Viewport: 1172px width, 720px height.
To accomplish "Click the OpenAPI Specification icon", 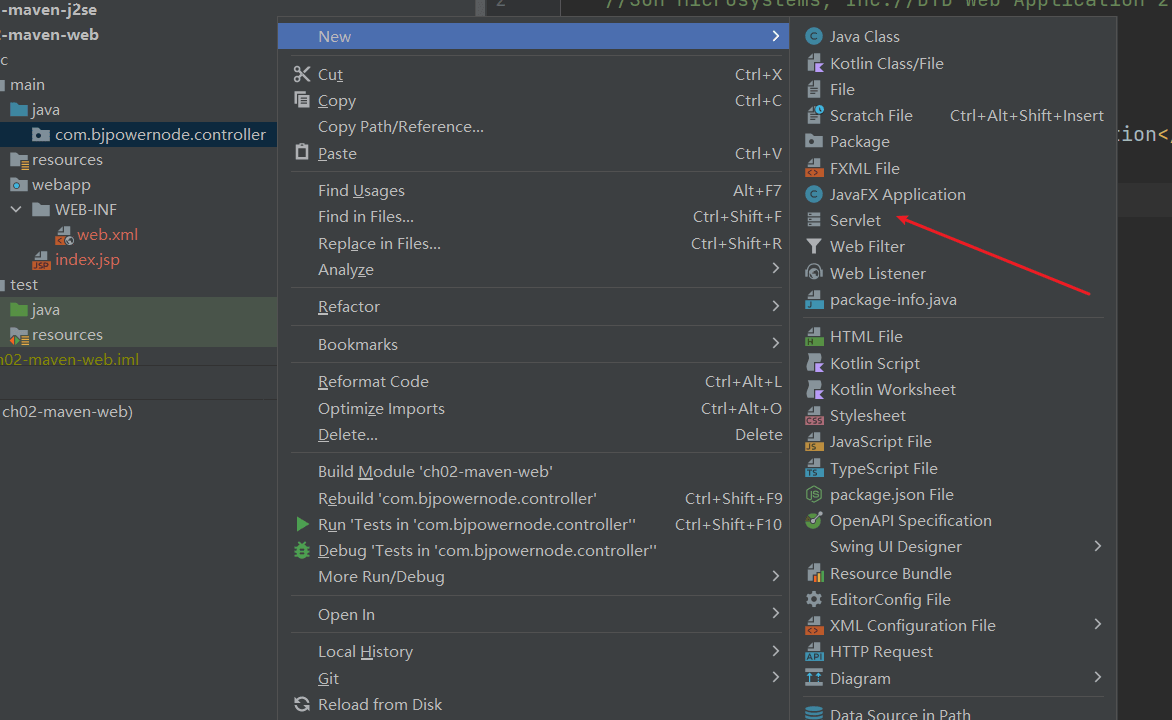I will point(814,520).
